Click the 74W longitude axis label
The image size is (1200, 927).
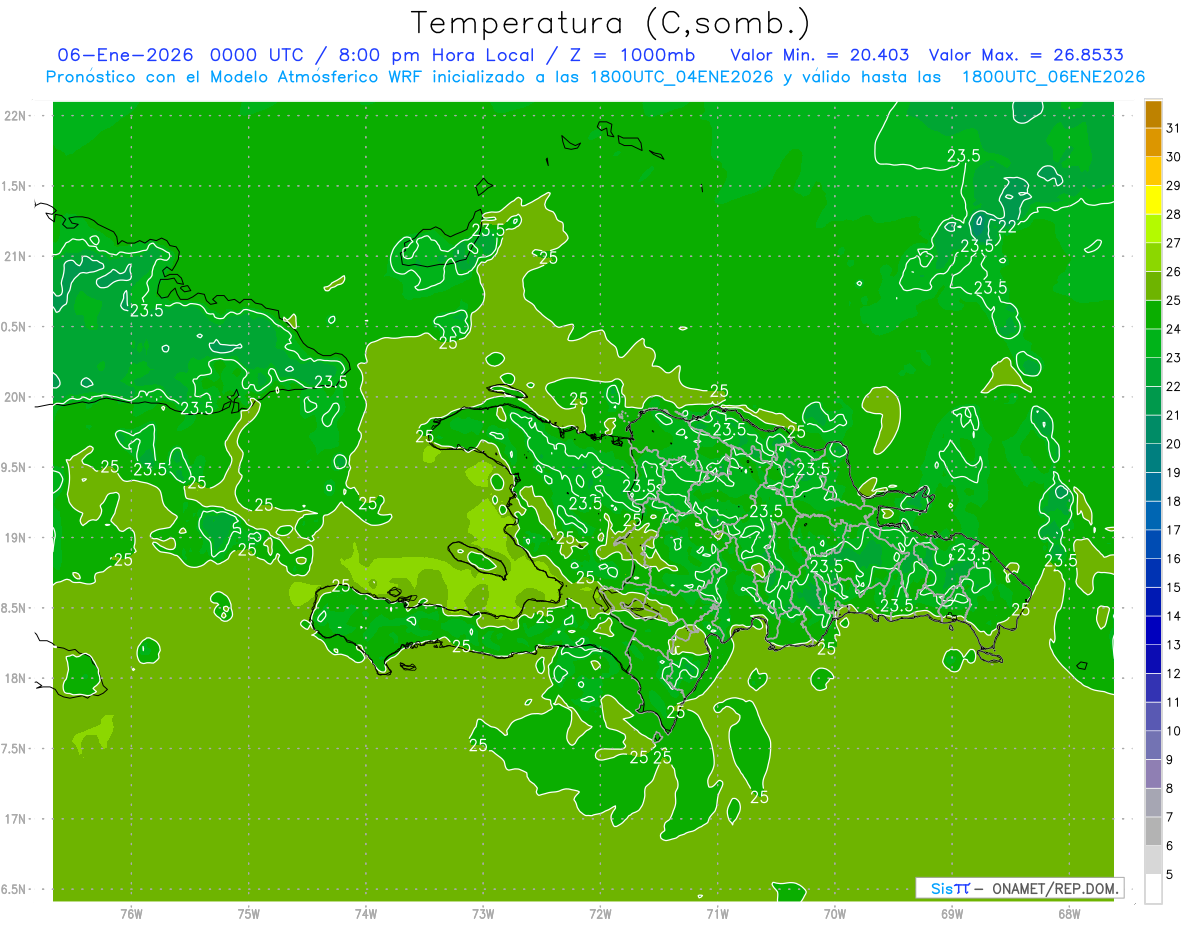(366, 914)
